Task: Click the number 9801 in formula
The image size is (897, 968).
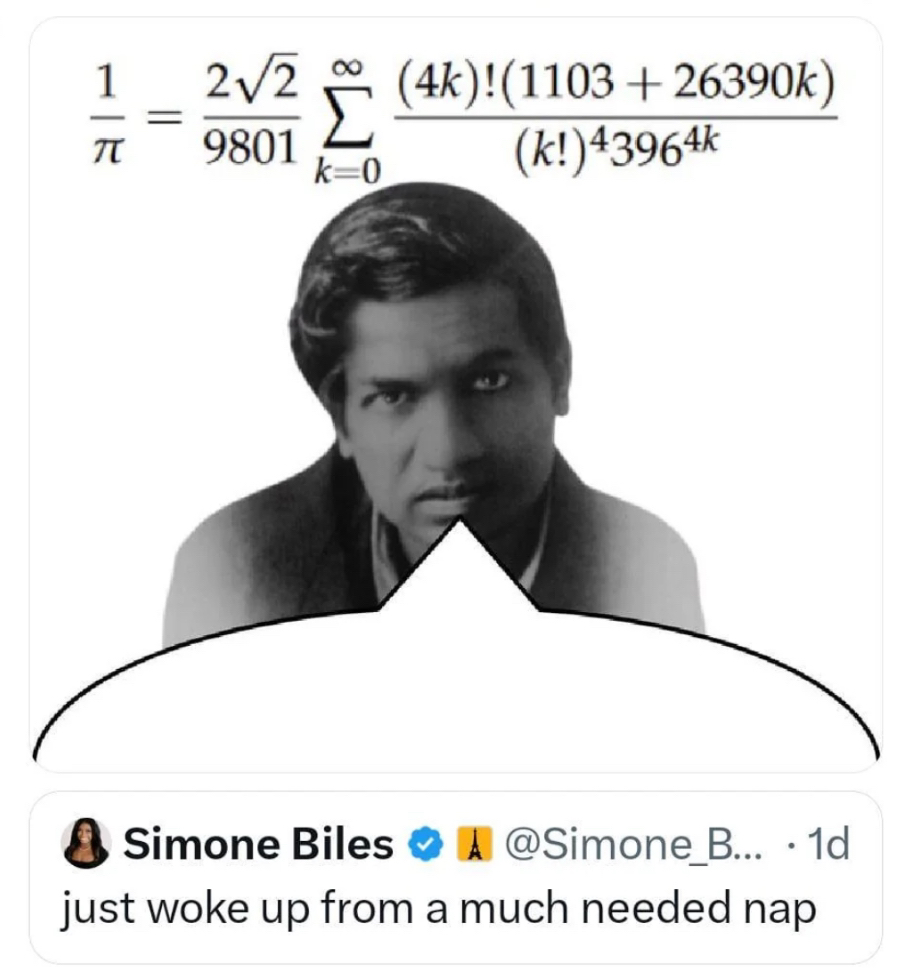Action: pos(250,149)
